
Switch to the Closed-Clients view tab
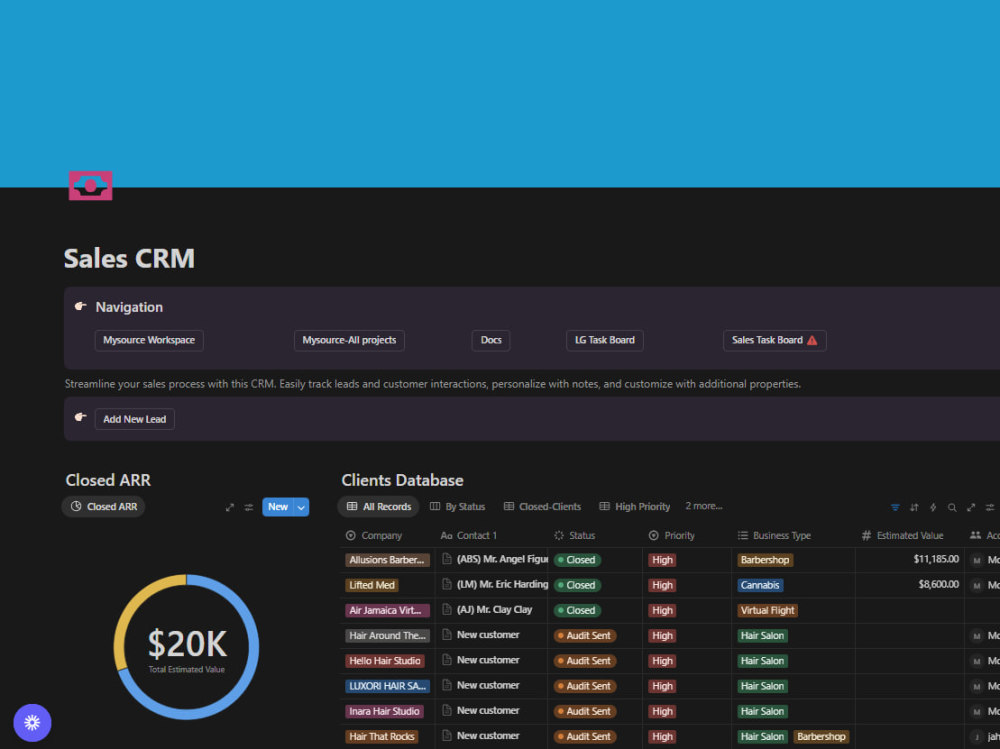click(x=542, y=507)
